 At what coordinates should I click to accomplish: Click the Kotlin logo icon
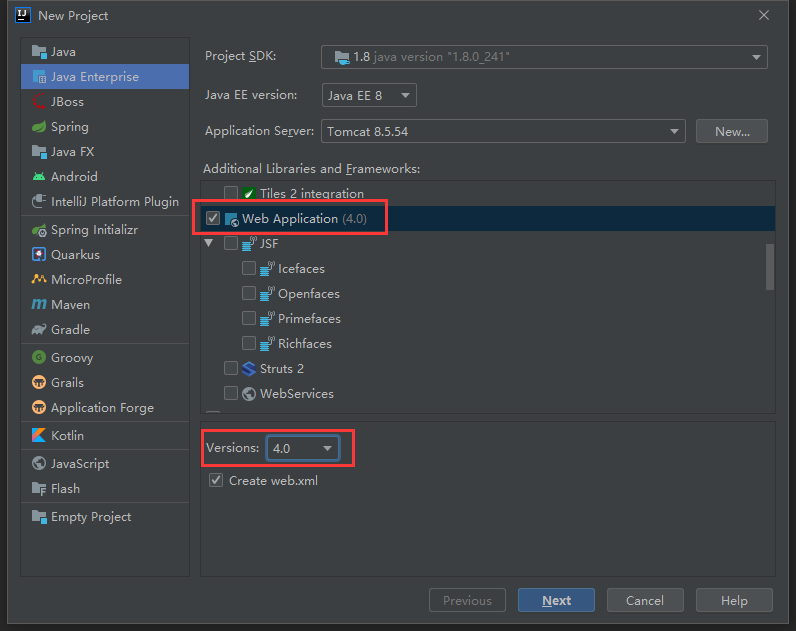point(39,435)
